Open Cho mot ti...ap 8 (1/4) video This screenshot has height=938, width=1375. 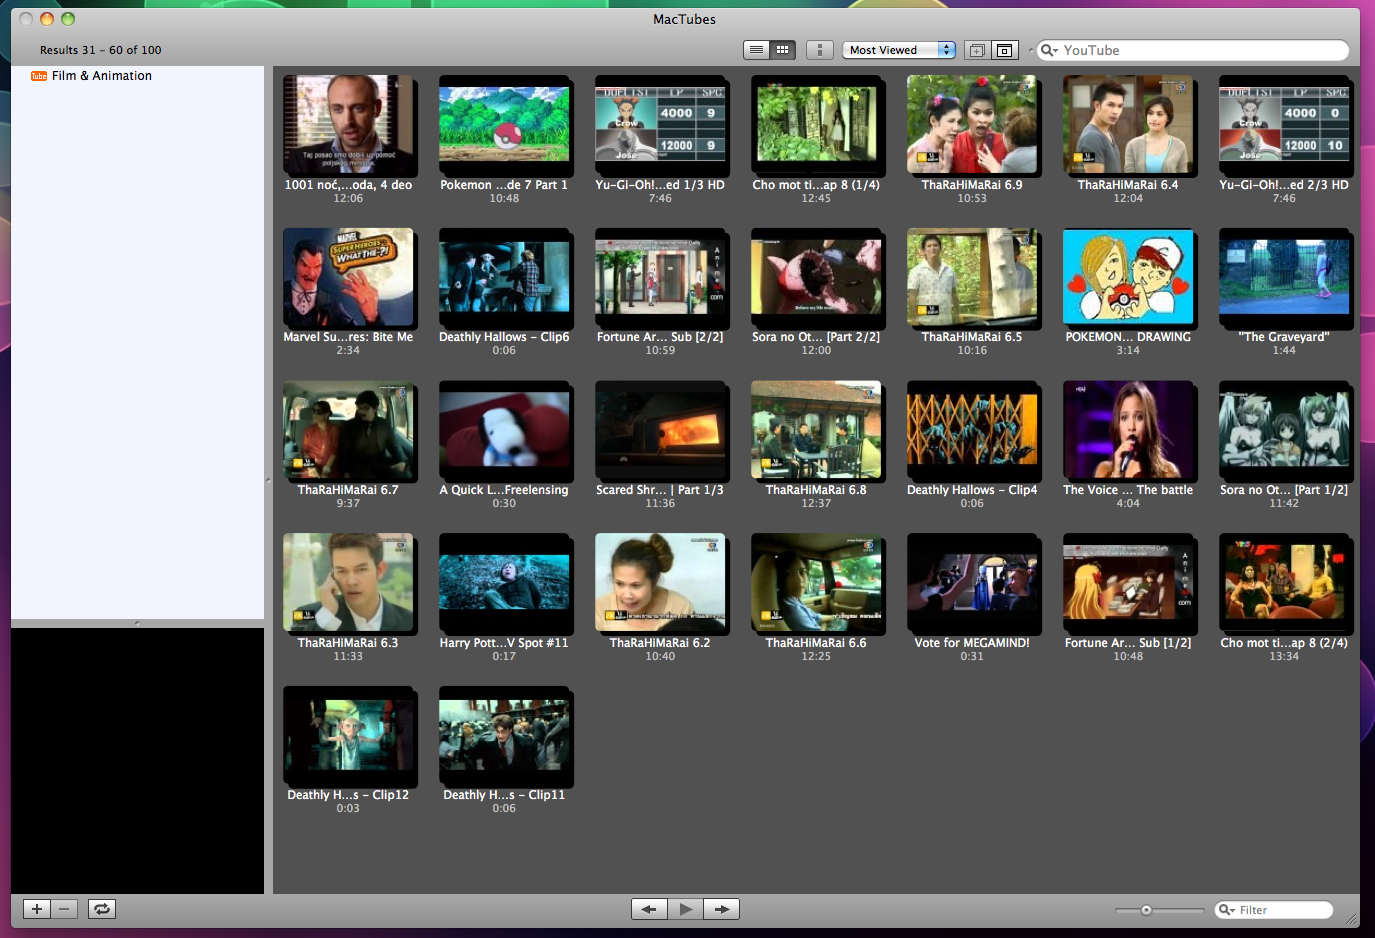(x=816, y=124)
